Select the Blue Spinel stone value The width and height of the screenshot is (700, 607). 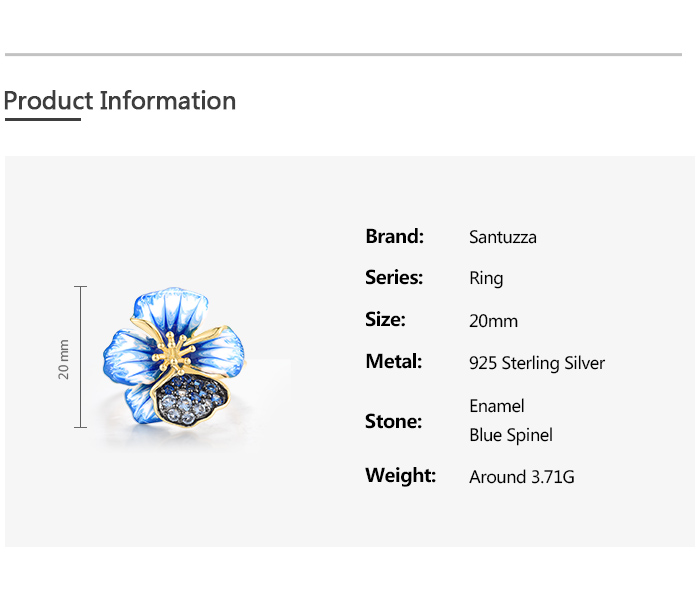[510, 435]
